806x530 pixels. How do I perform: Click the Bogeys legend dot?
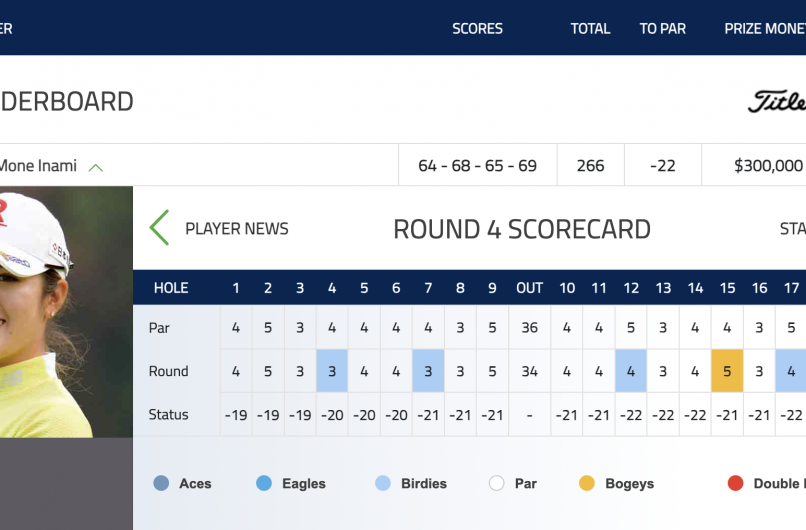[x=587, y=483]
